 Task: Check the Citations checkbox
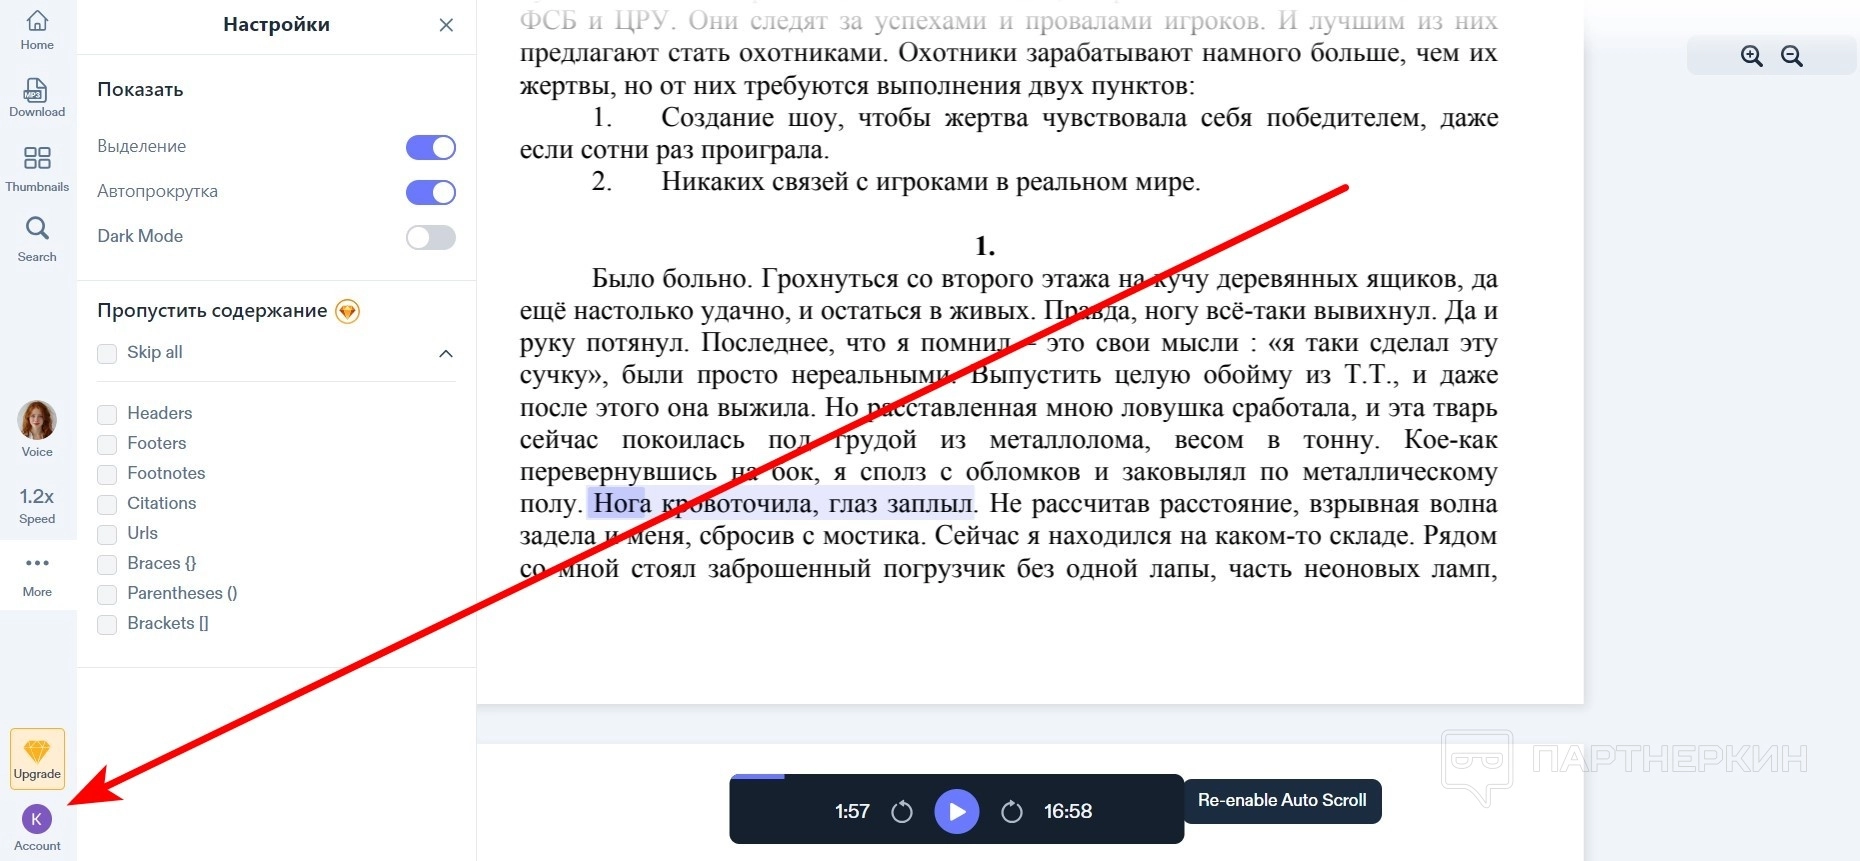(x=107, y=504)
